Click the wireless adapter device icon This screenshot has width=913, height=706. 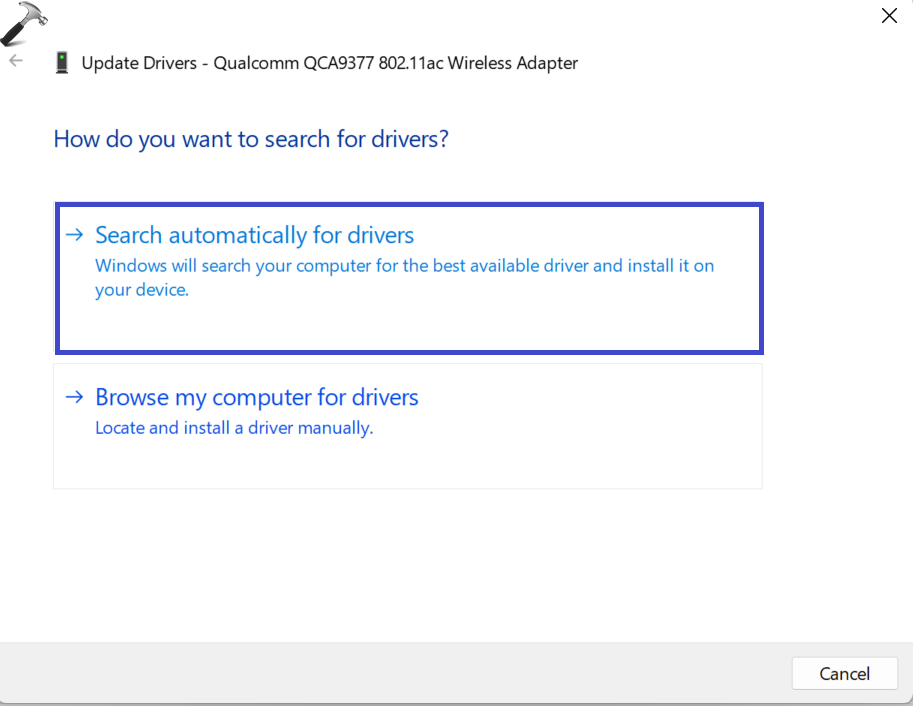62,63
